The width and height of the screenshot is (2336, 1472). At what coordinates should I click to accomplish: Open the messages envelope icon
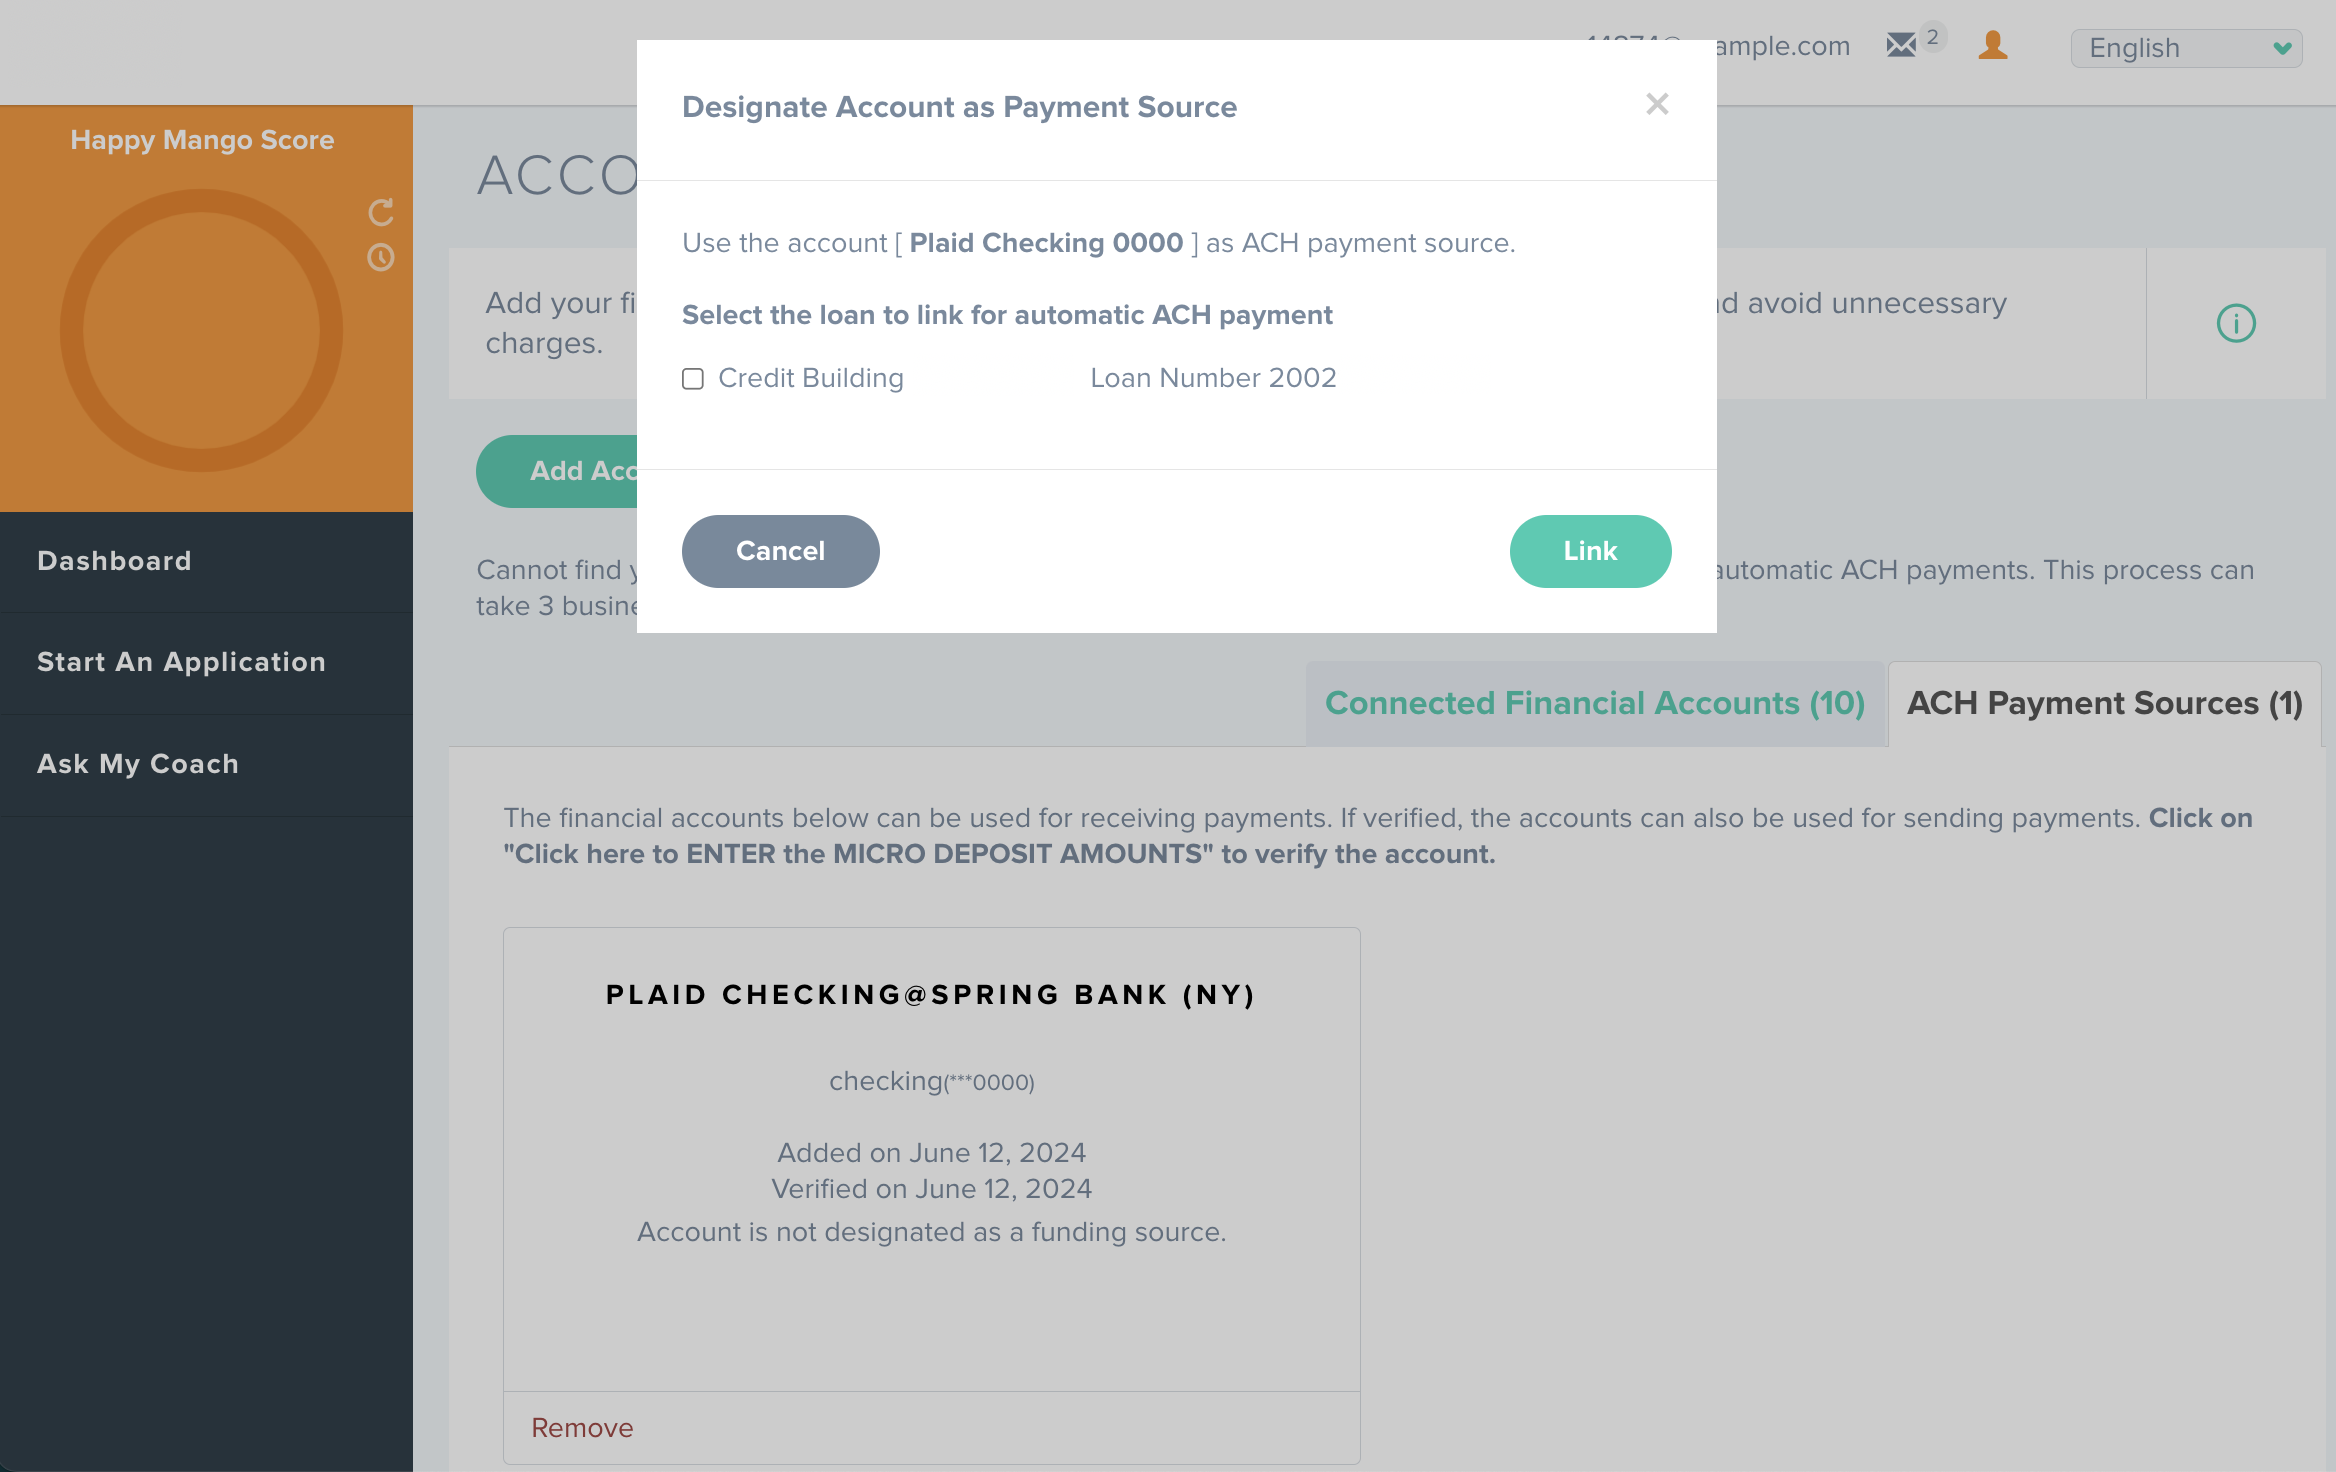(1901, 45)
